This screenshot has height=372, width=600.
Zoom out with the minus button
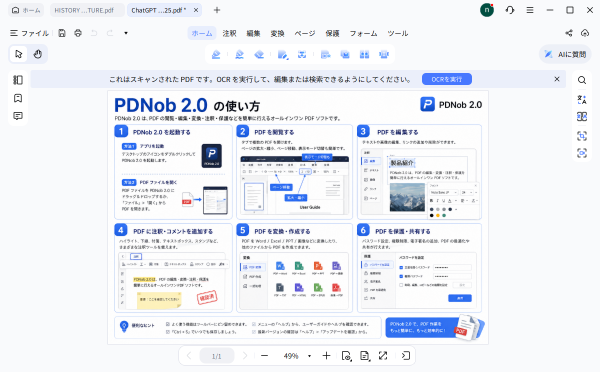click(x=264, y=356)
